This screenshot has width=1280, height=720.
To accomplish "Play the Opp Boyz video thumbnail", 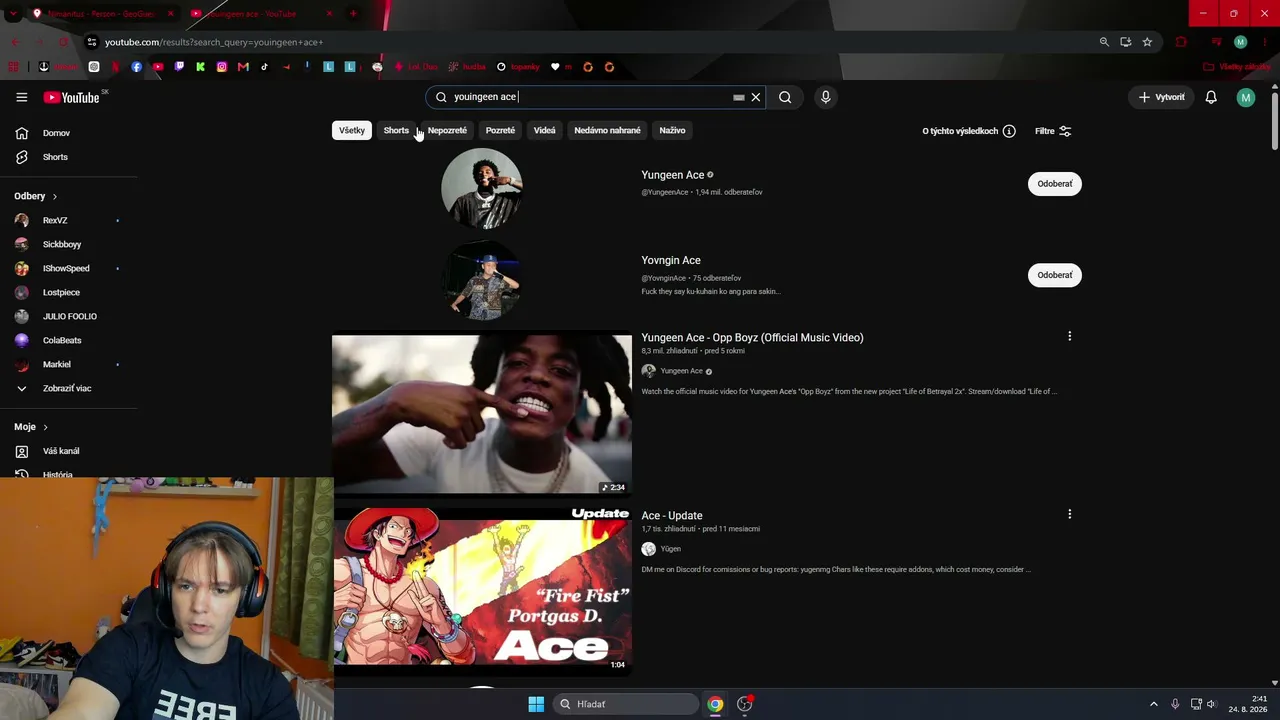I will [x=482, y=415].
